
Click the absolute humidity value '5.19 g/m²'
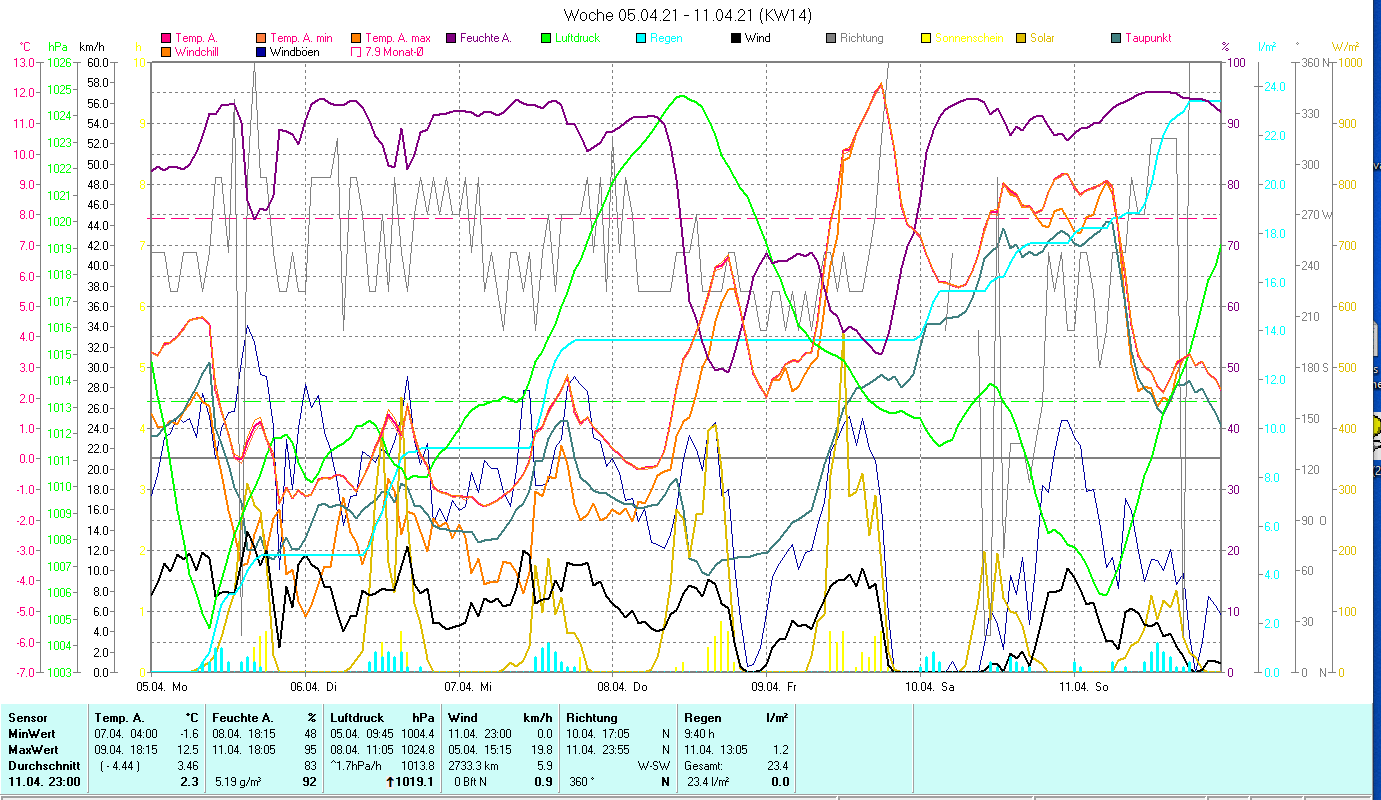(x=238, y=782)
